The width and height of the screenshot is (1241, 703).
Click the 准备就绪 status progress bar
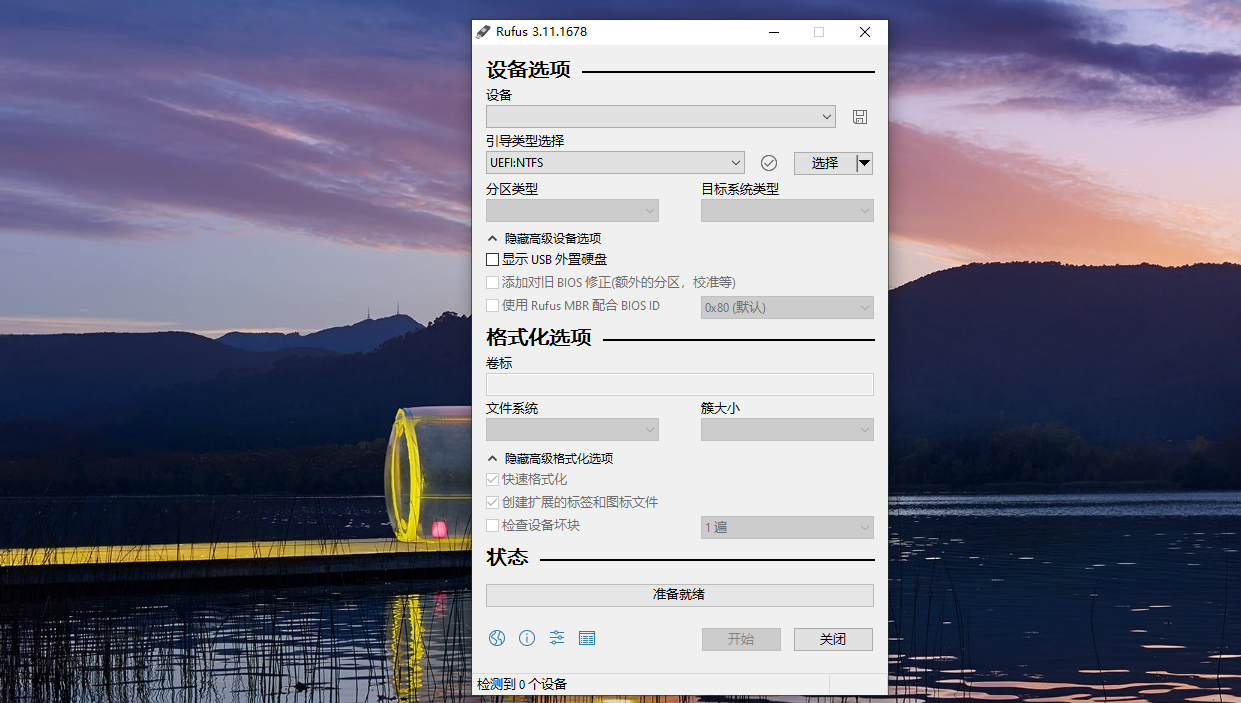tap(680, 595)
